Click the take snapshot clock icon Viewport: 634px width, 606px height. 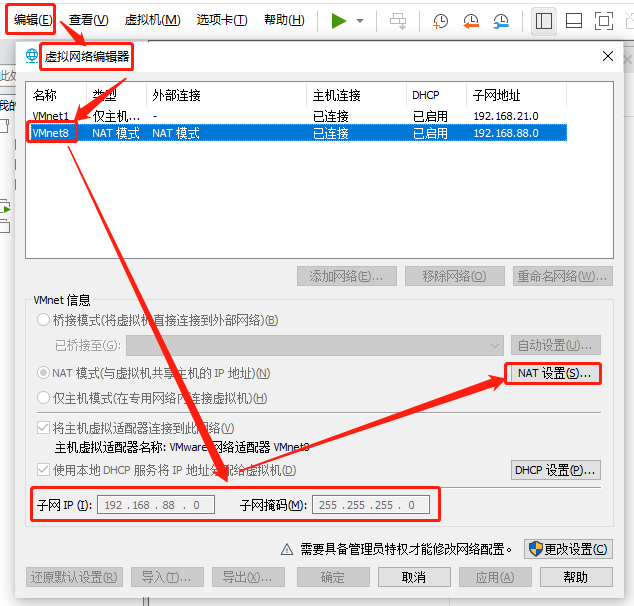tap(440, 21)
